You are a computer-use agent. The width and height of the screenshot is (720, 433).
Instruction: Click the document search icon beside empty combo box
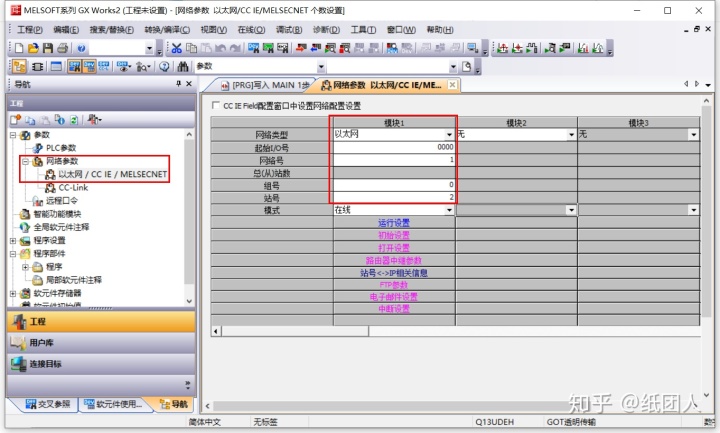click(467, 67)
